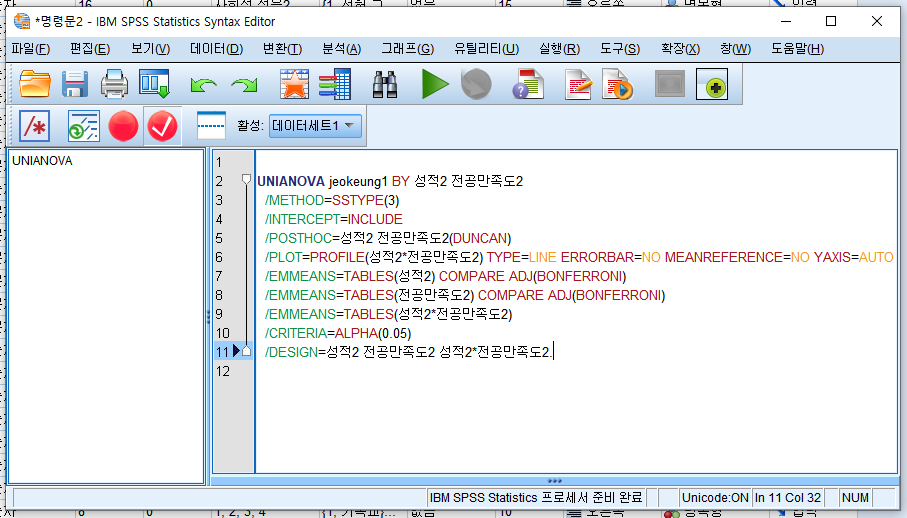Click the In 11 Col 32 status entry
The image size is (907, 518).
[x=788, y=497]
